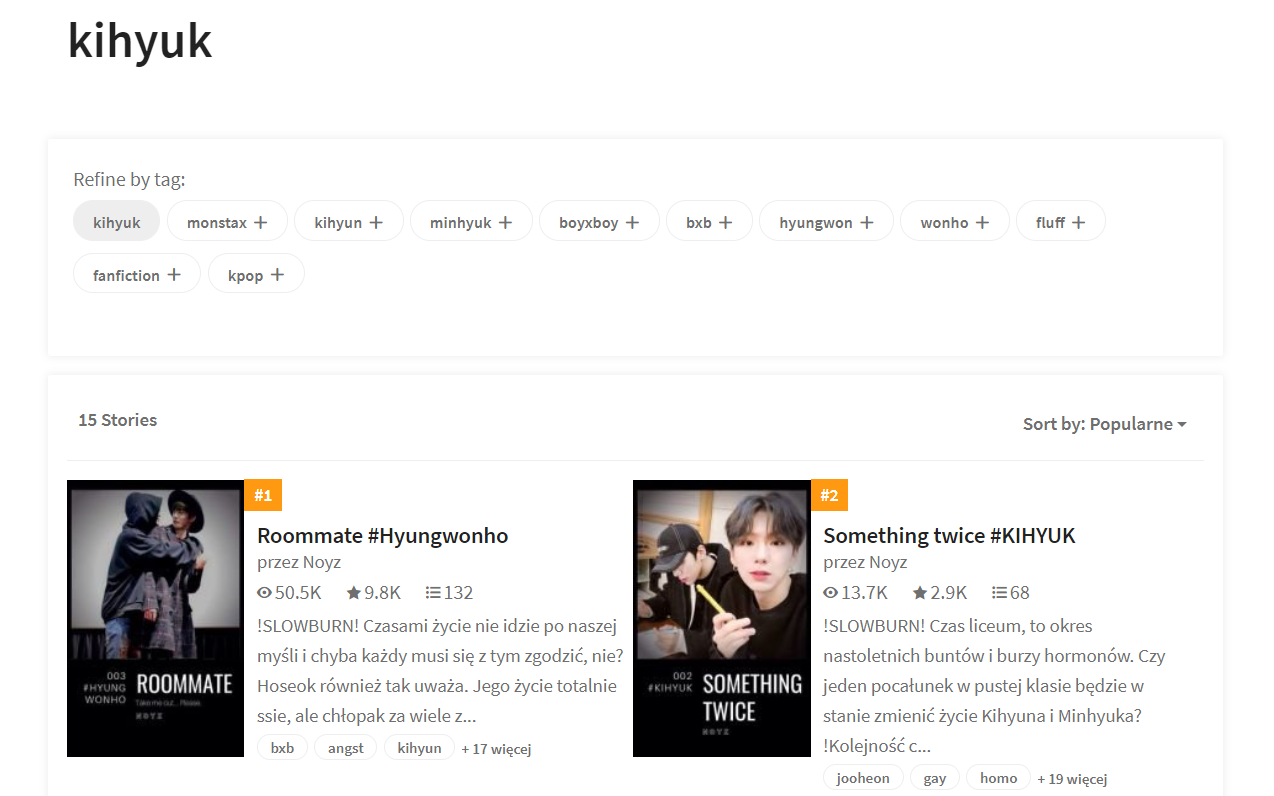Open the Sort by Popularne dropdown
This screenshot has width=1274, height=796.
click(1104, 424)
